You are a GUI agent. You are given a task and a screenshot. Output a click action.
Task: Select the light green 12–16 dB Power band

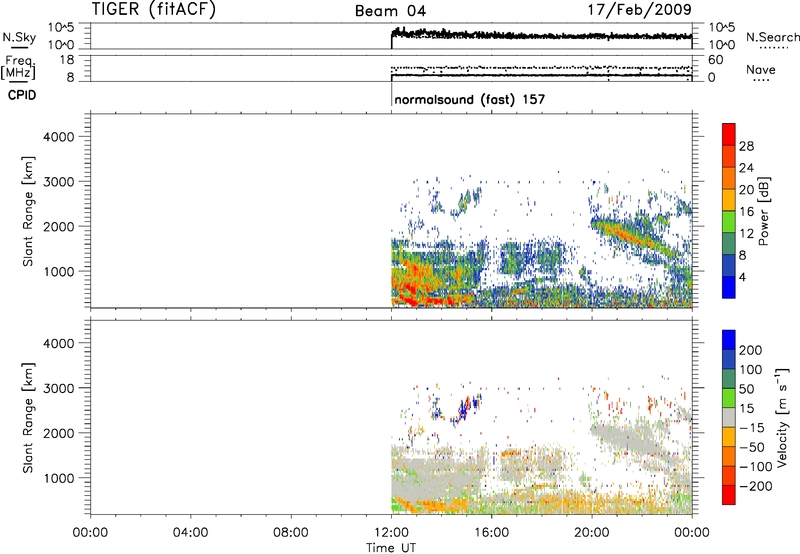point(729,222)
